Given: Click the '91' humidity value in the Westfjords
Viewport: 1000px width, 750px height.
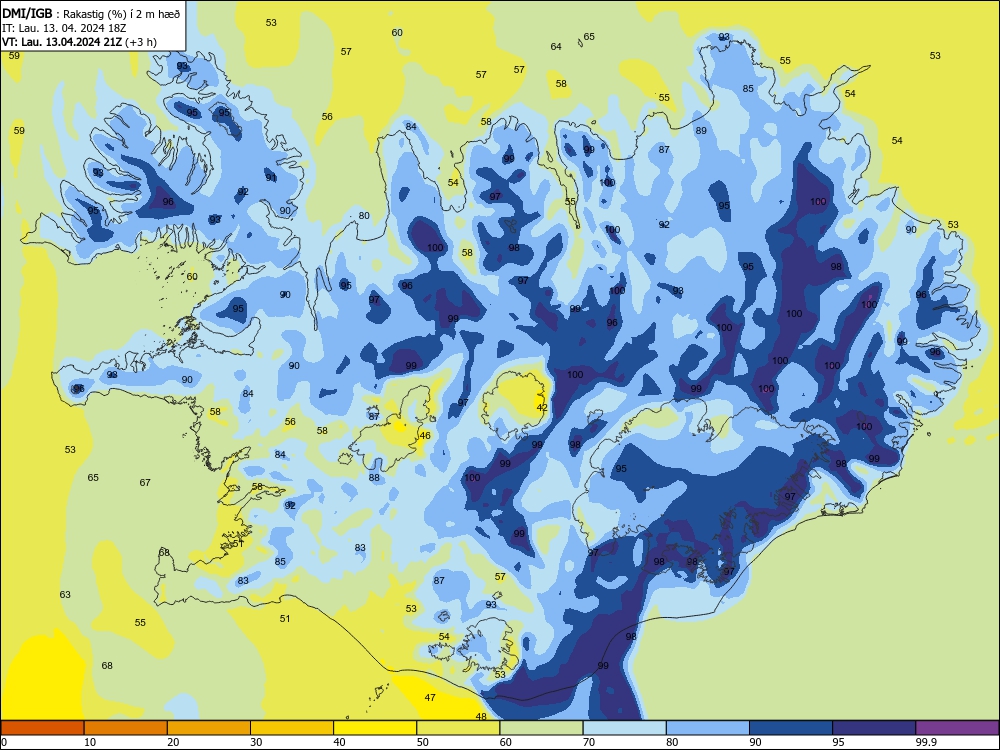Looking at the screenshot, I should 271,178.
